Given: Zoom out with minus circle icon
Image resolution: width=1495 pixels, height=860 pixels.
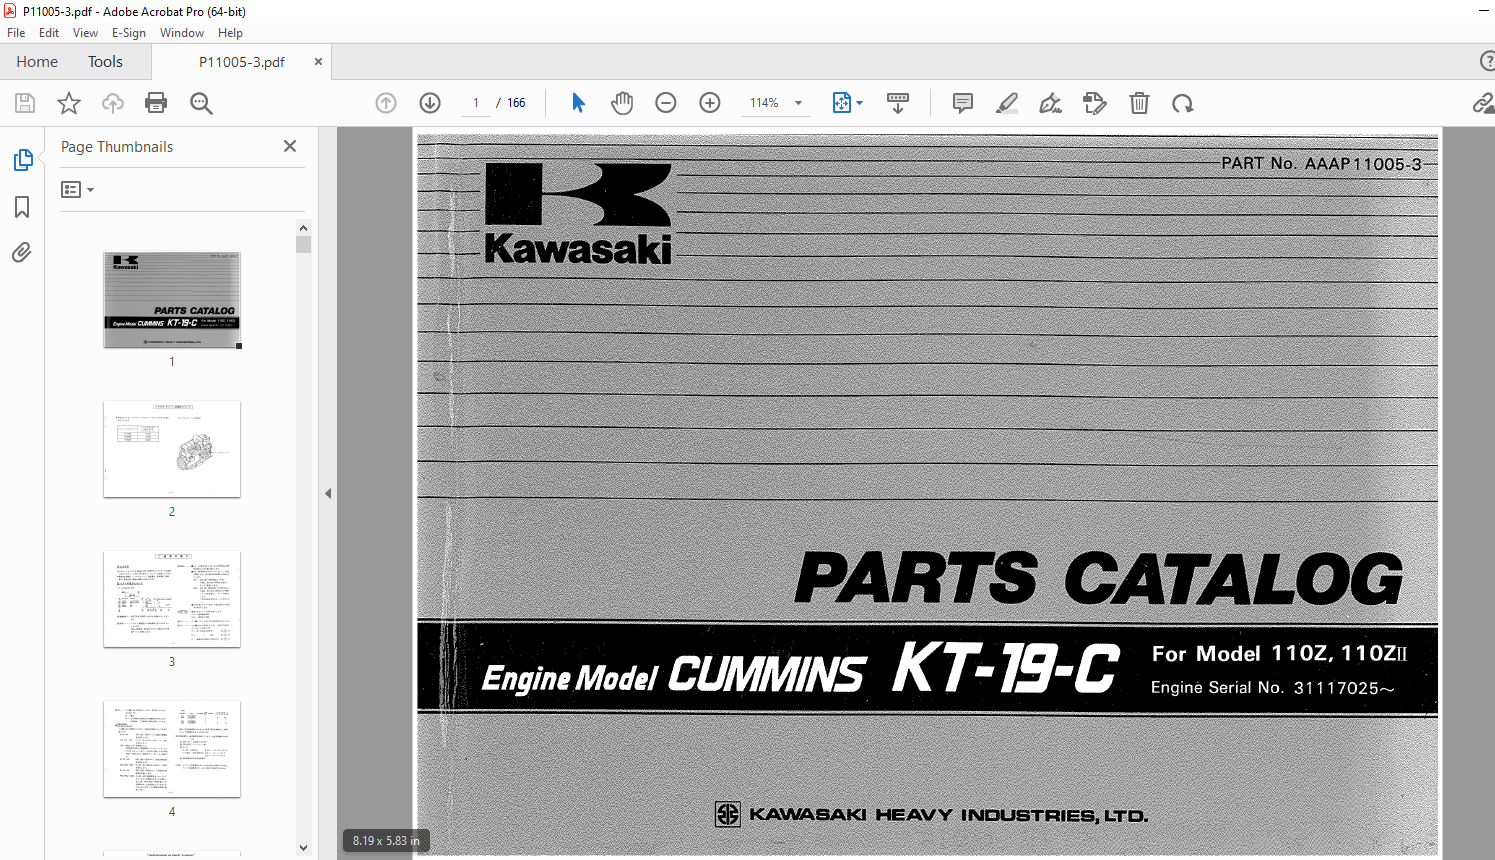Looking at the screenshot, I should (x=666, y=103).
